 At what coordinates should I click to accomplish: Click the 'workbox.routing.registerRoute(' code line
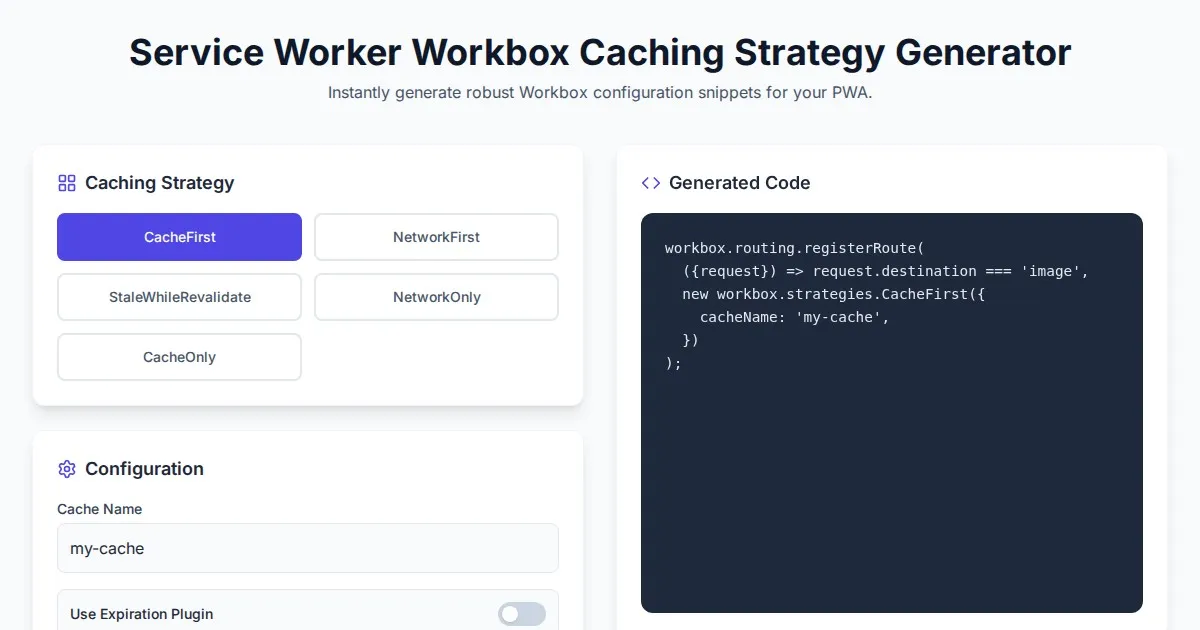point(795,248)
